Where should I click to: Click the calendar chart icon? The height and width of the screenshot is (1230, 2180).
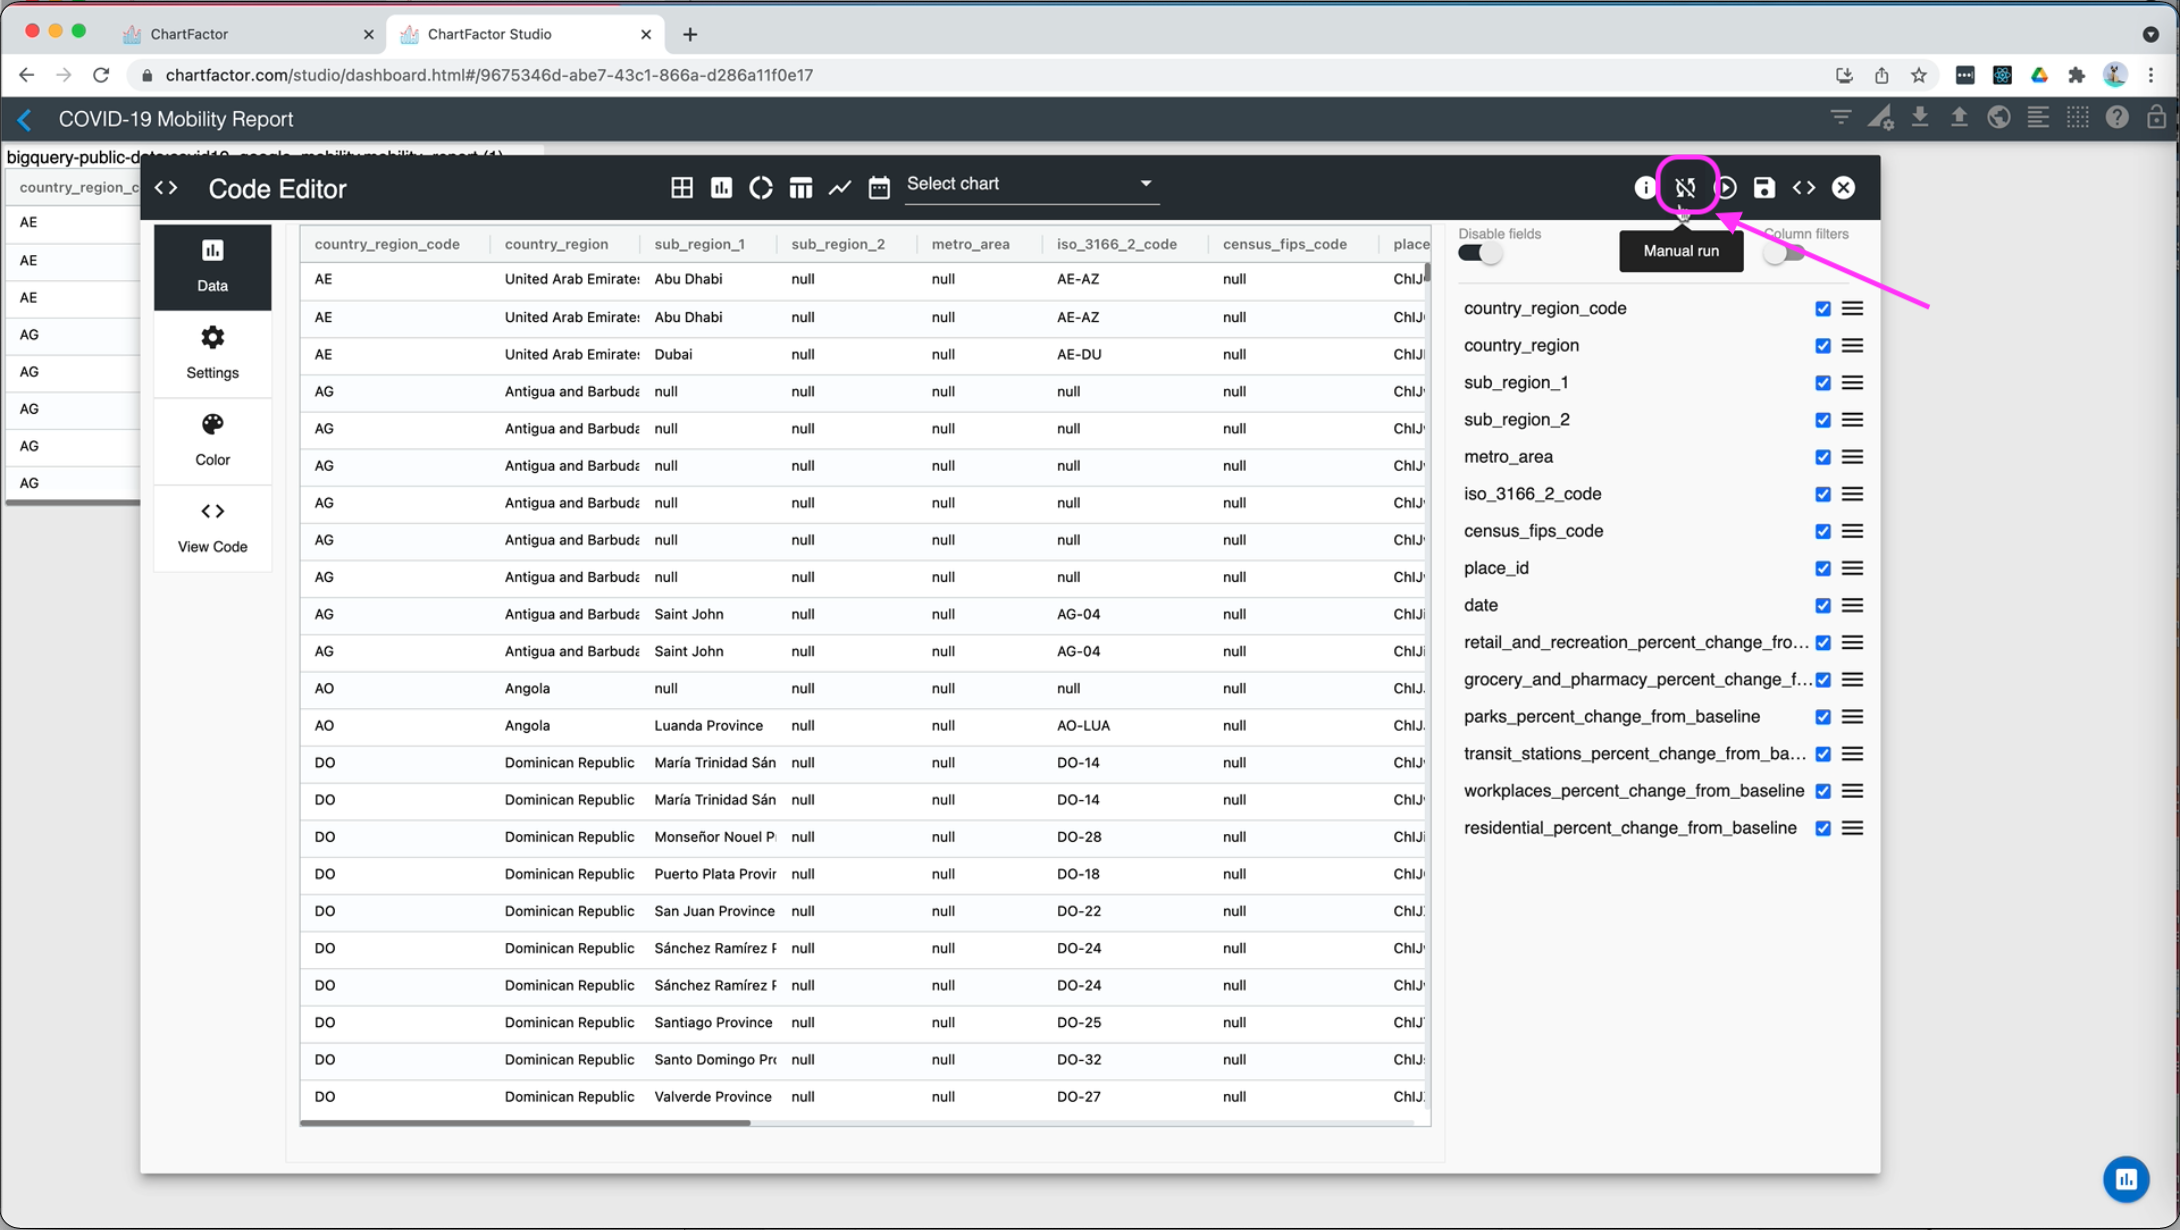tap(879, 187)
